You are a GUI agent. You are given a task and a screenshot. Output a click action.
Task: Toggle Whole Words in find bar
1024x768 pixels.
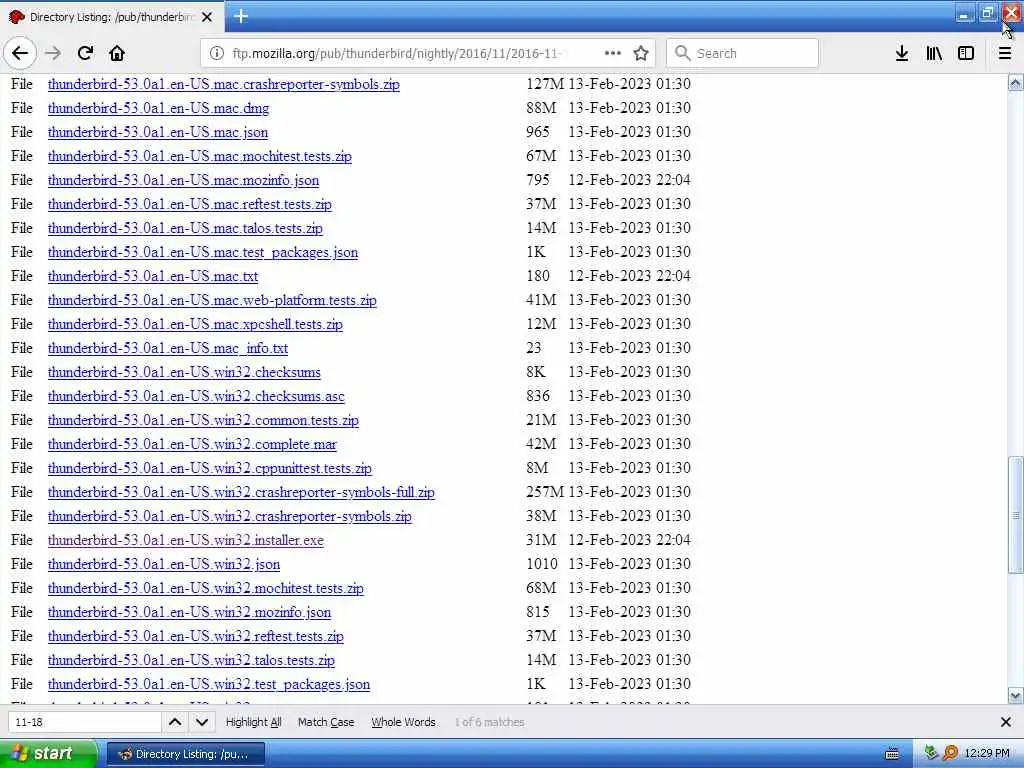[403, 722]
